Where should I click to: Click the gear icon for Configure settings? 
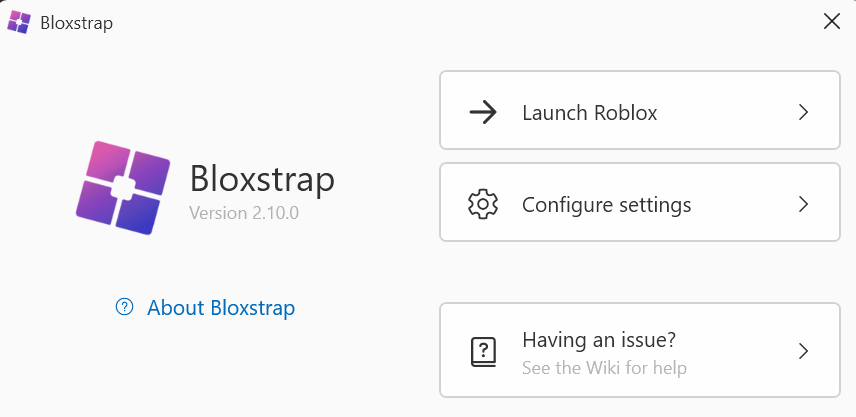tap(483, 204)
